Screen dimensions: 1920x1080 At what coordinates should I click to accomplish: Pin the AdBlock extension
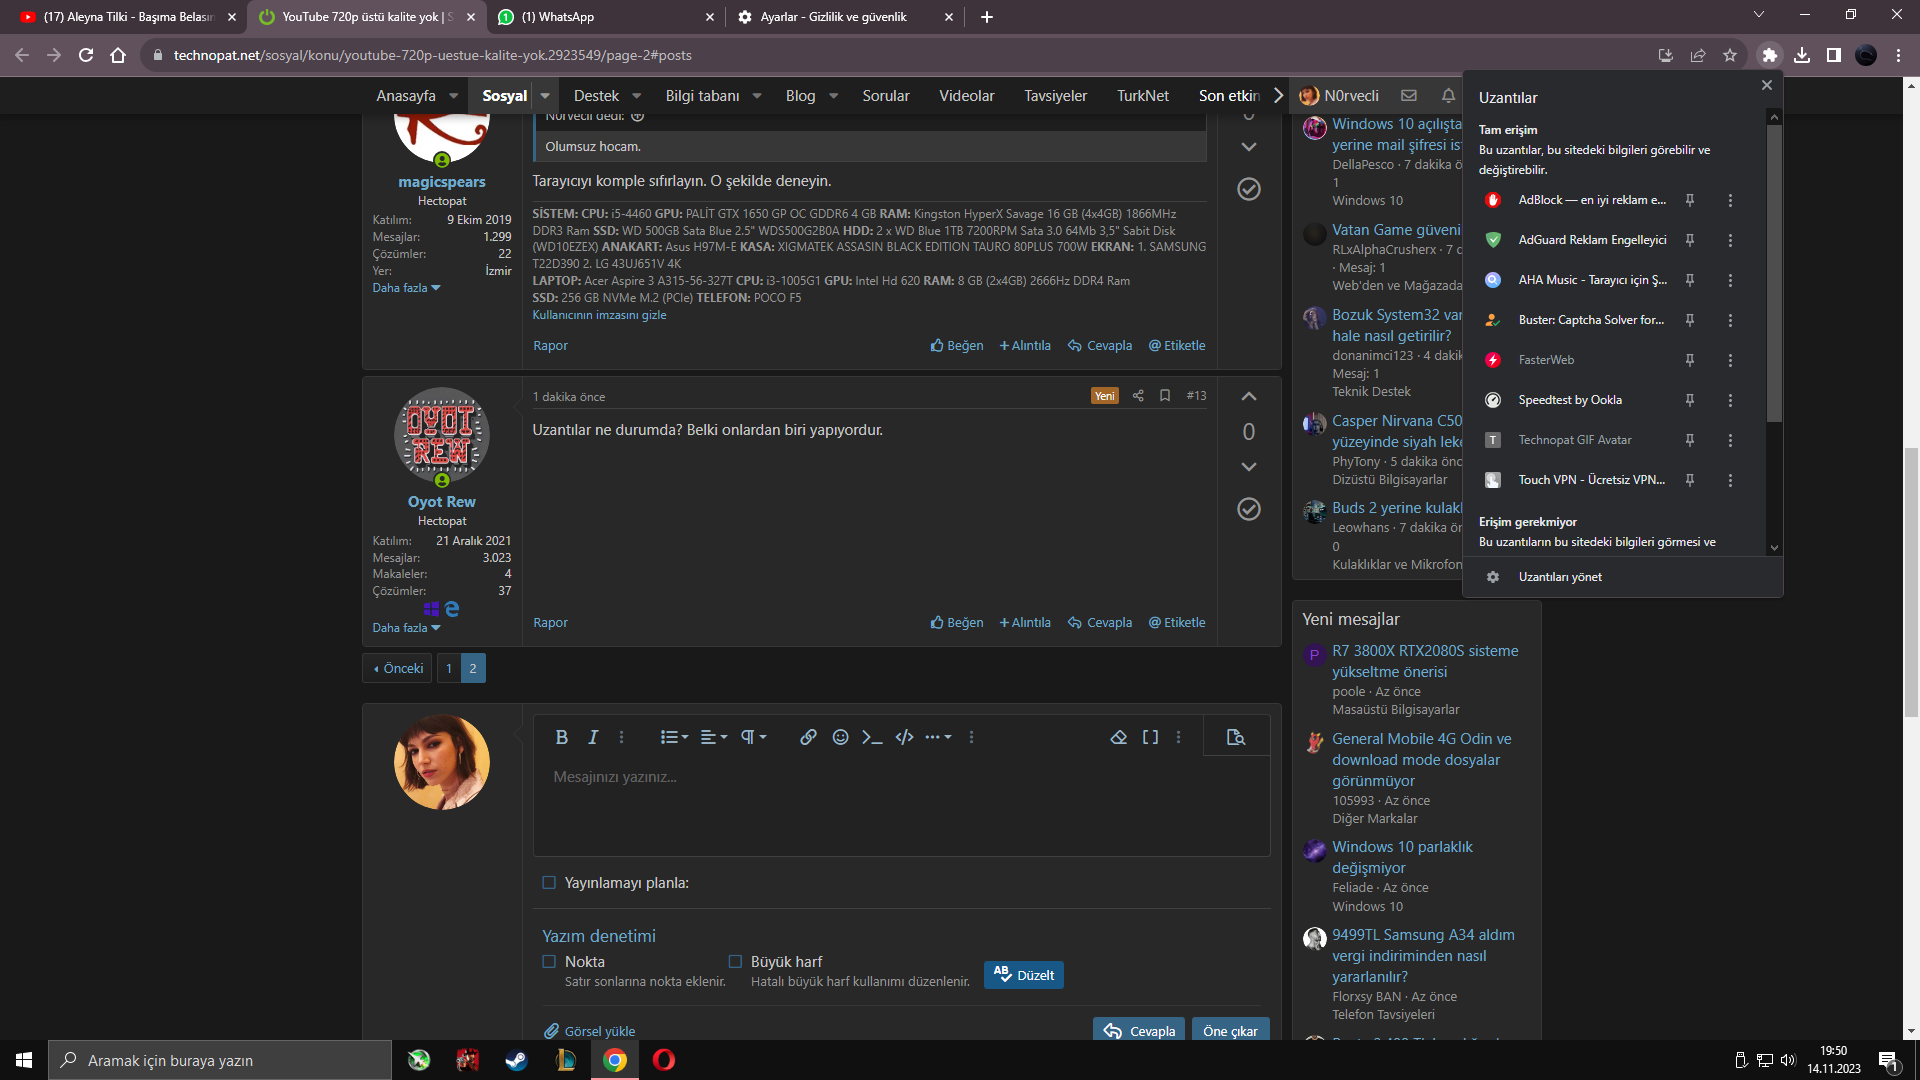(x=1689, y=200)
